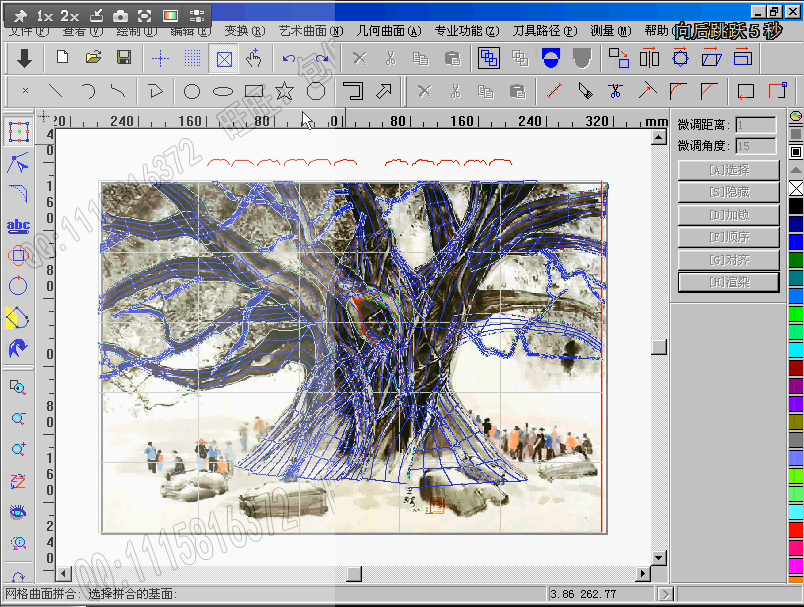
Task: Open the 艺术曲面(N) menu
Action: point(311,31)
